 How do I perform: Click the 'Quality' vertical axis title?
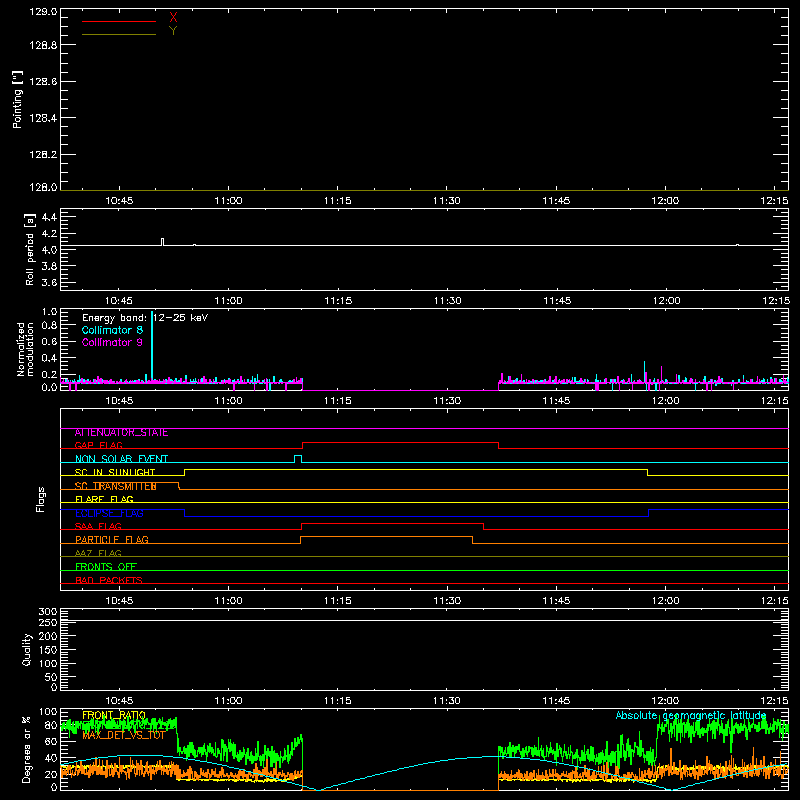[x=27, y=649]
